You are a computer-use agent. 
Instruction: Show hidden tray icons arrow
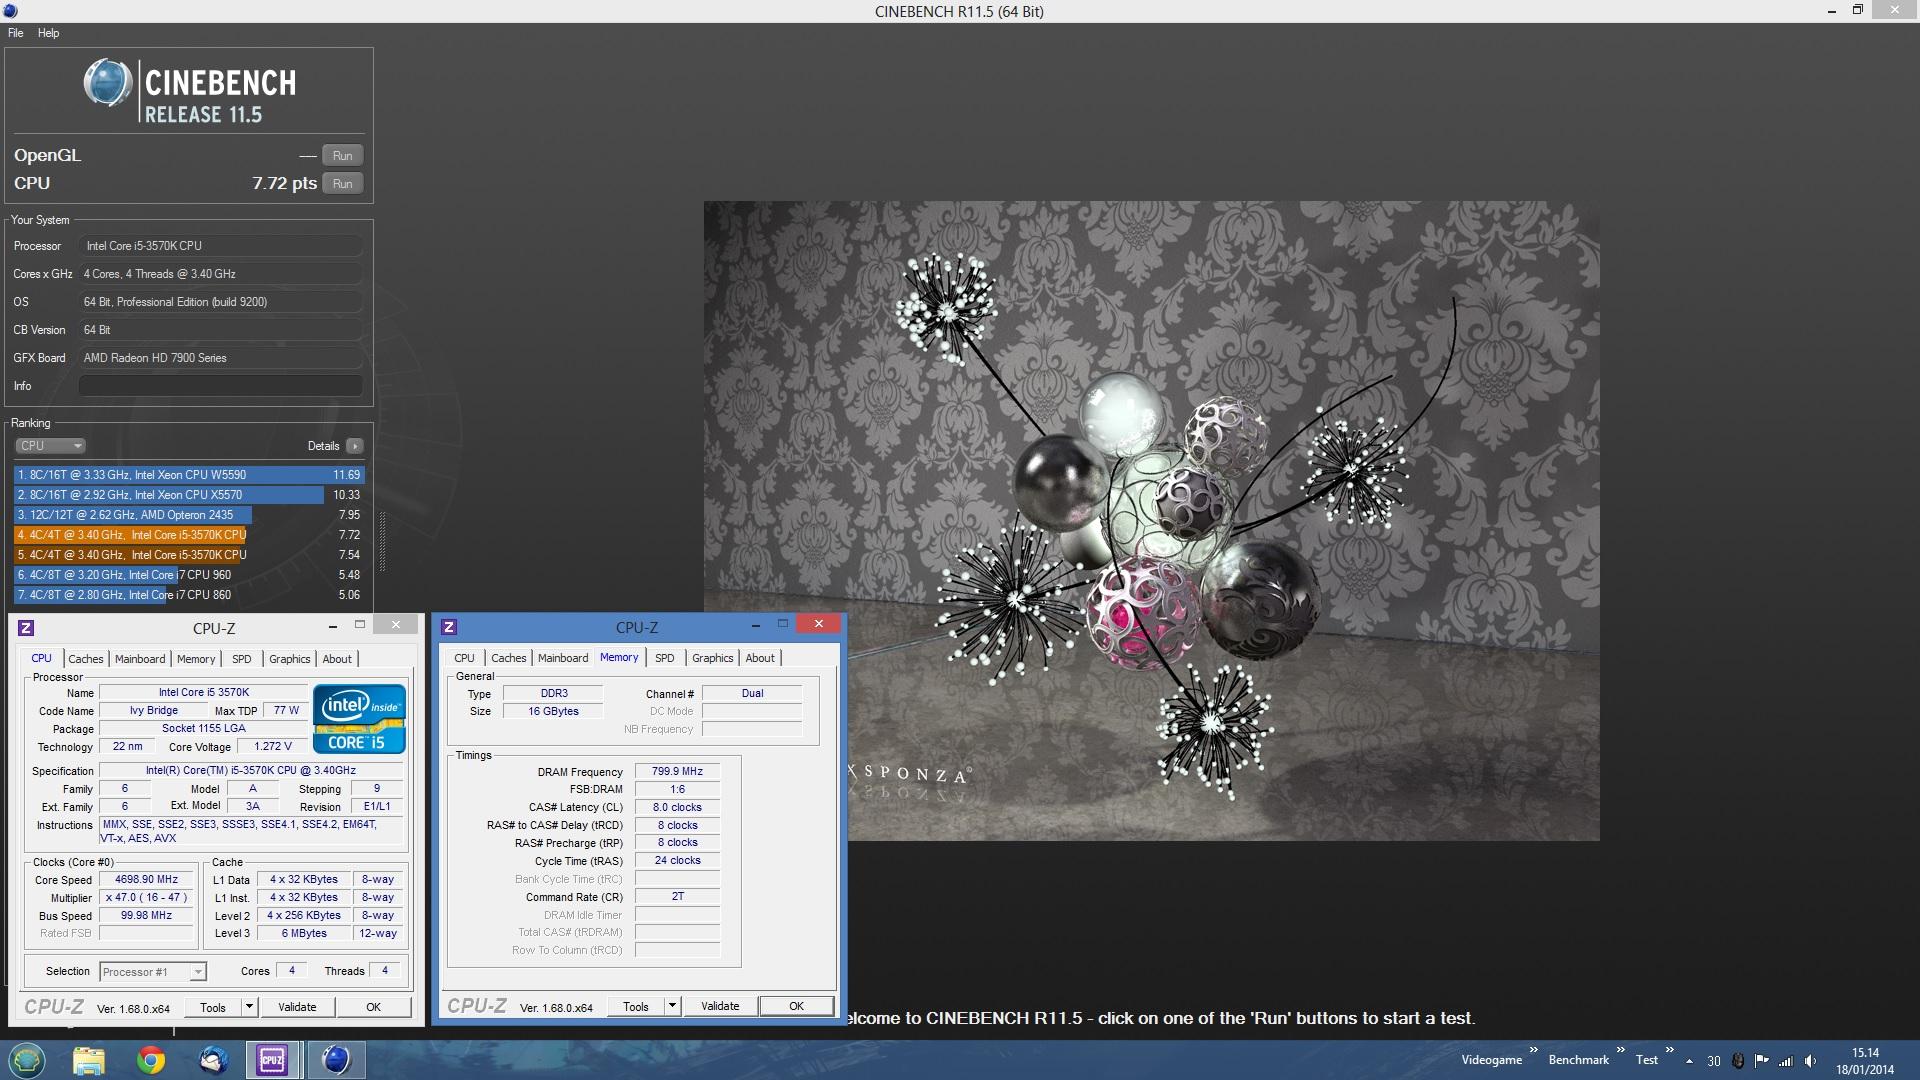point(1689,1061)
